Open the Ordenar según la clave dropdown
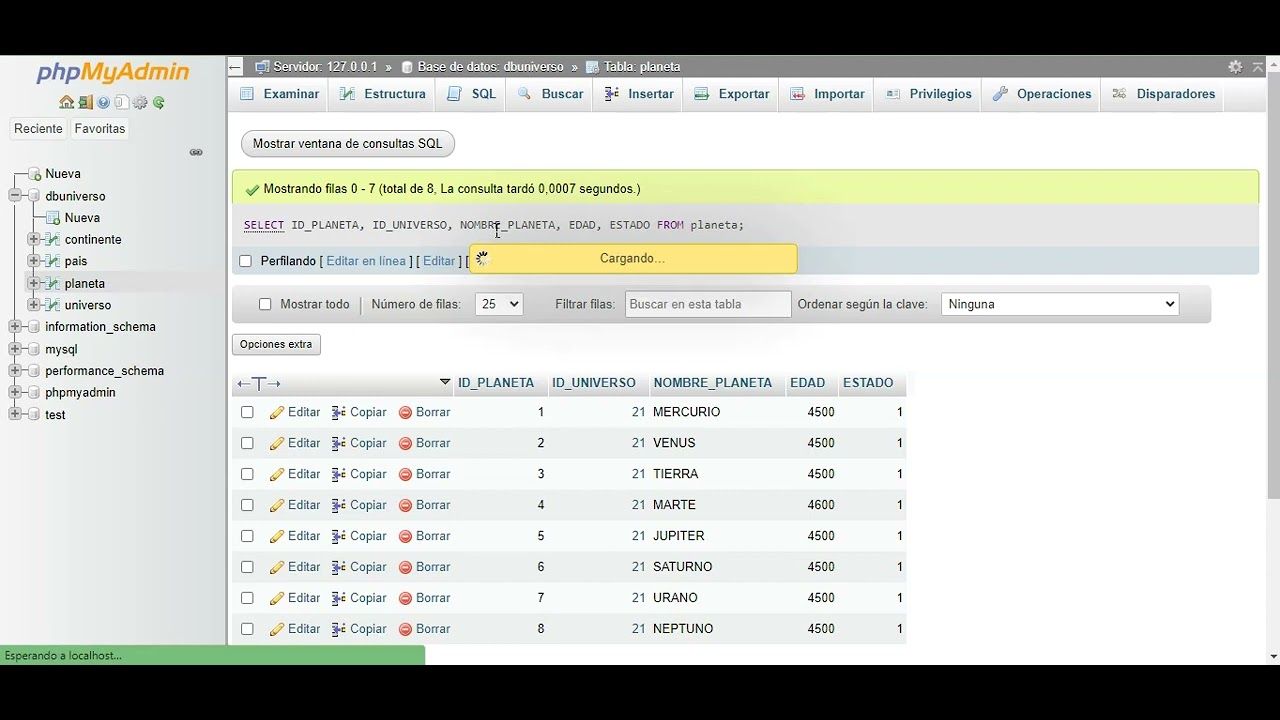The image size is (1280, 720). click(1060, 304)
